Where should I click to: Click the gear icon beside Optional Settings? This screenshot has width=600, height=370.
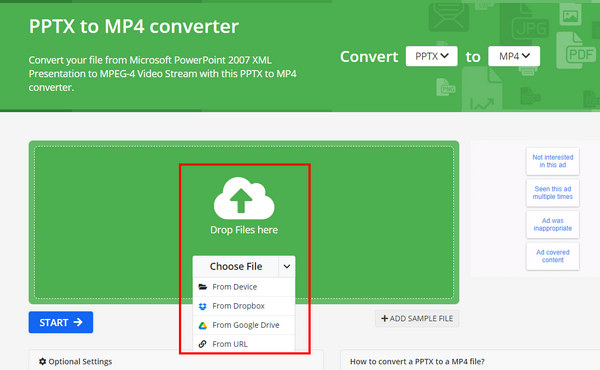(x=42, y=361)
